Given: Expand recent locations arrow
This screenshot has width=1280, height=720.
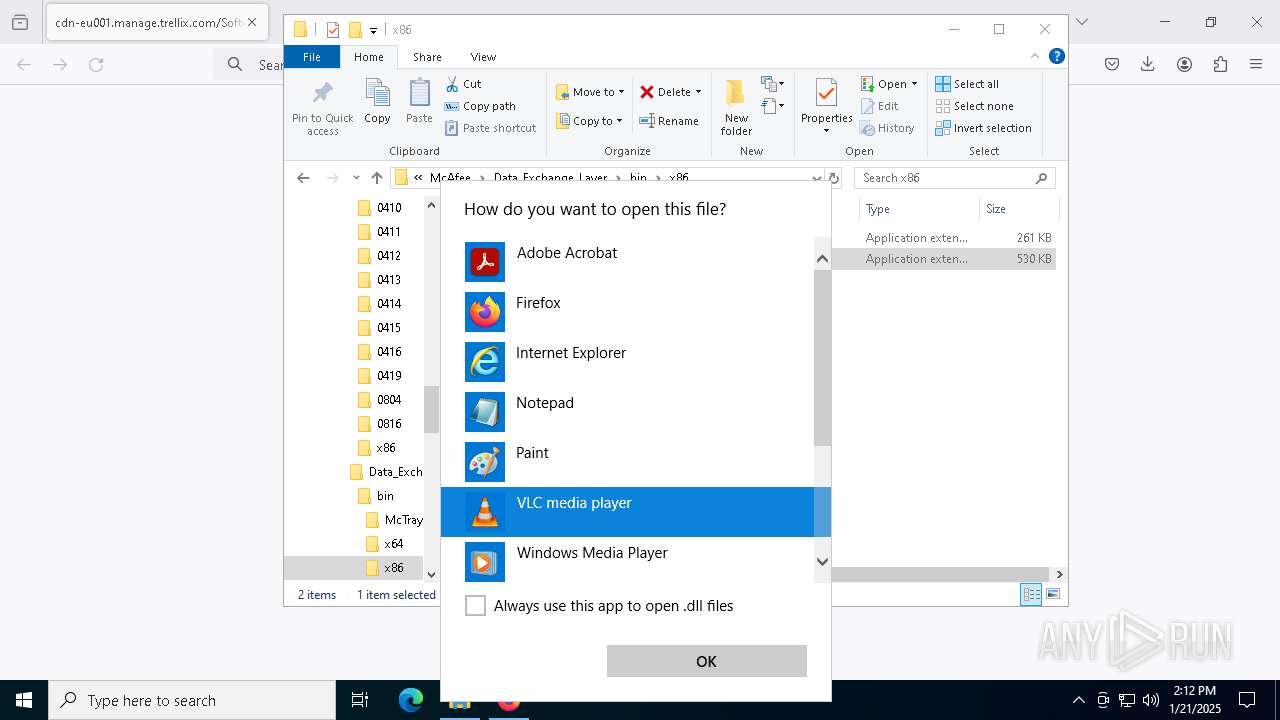Looking at the screenshot, I should 356,178.
